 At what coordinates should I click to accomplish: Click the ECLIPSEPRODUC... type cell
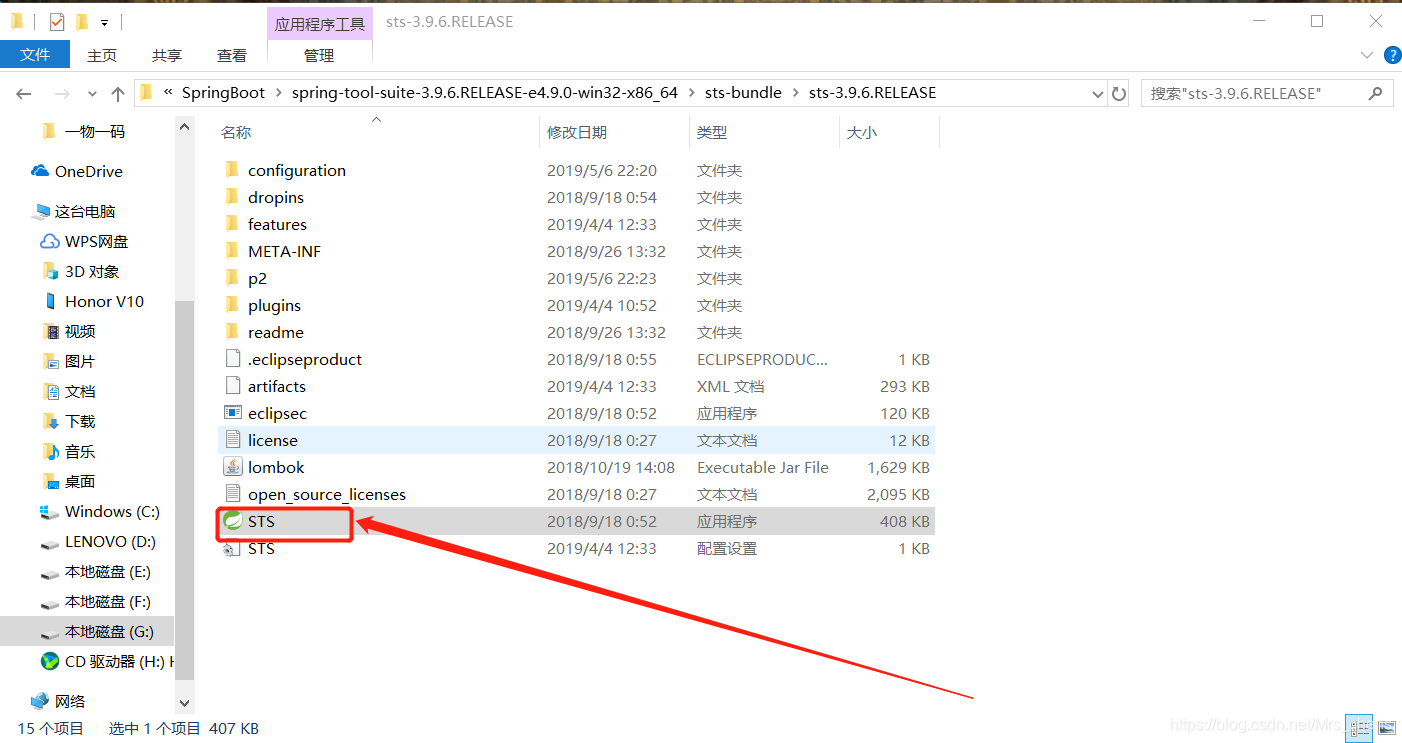click(x=762, y=359)
